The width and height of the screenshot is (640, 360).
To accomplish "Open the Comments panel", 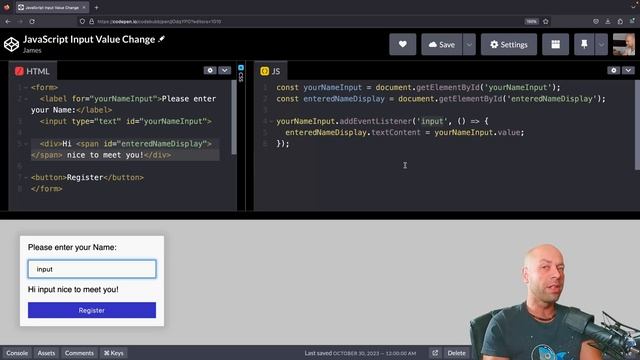I will point(79,353).
